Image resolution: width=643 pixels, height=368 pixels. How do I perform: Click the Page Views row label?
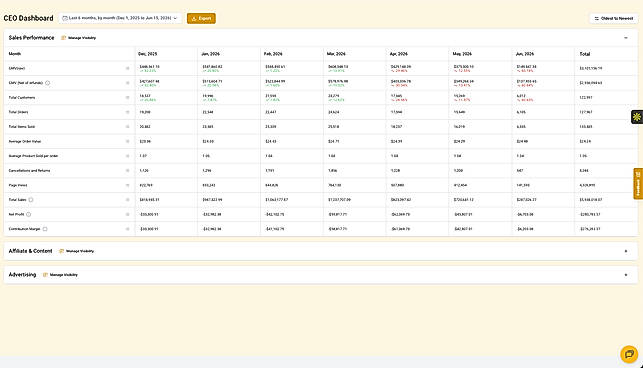[18, 185]
